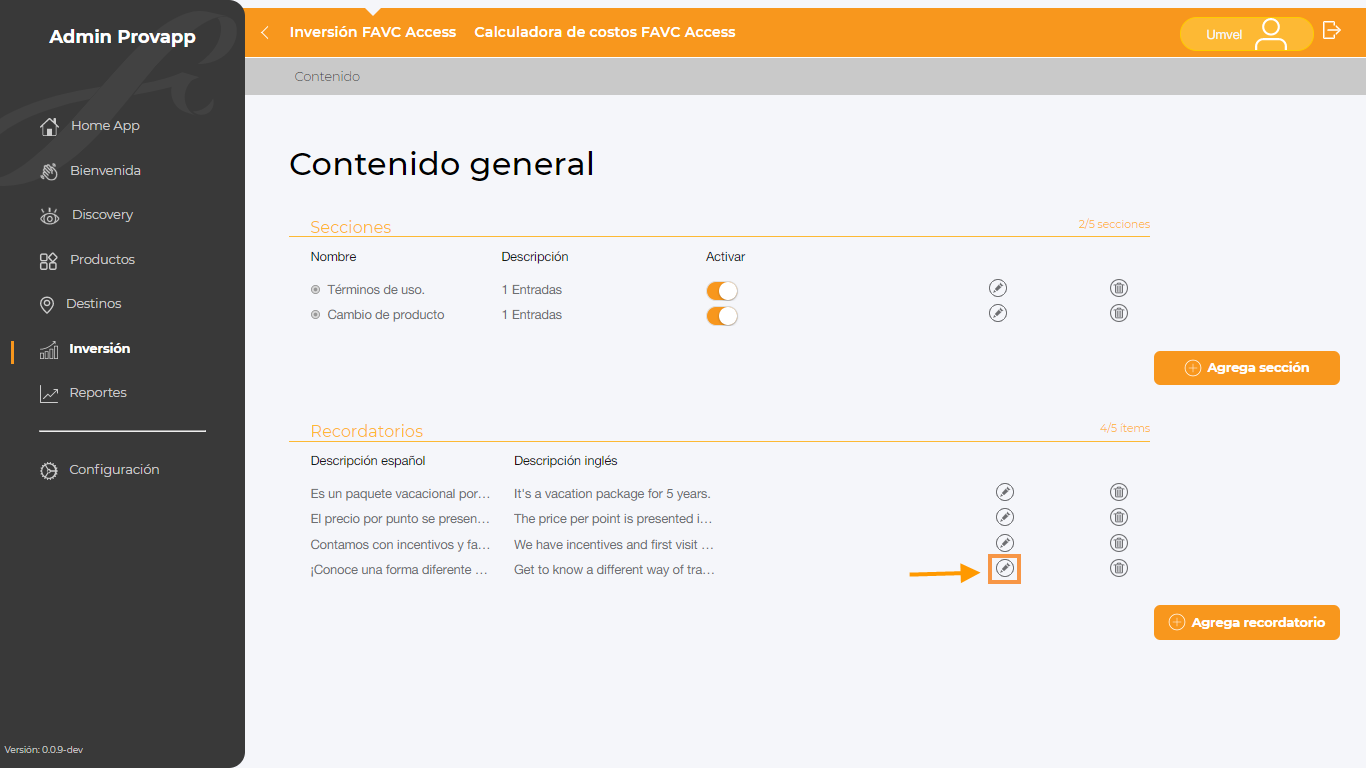
Task: Click the 'We have incentives and first visit' text
Action: point(614,545)
